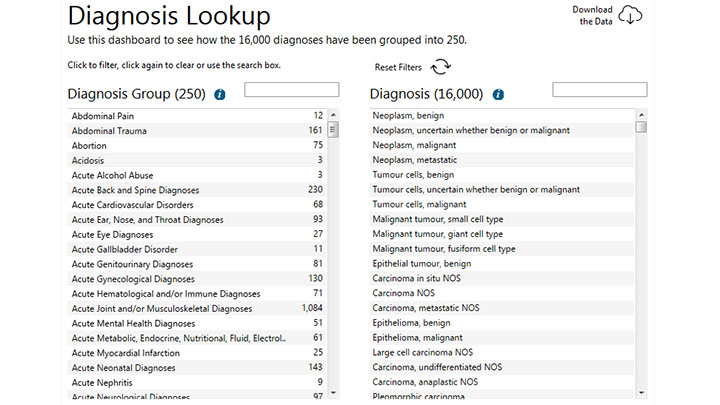Click the Reset Filters refresh arrows icon

pyautogui.click(x=441, y=67)
